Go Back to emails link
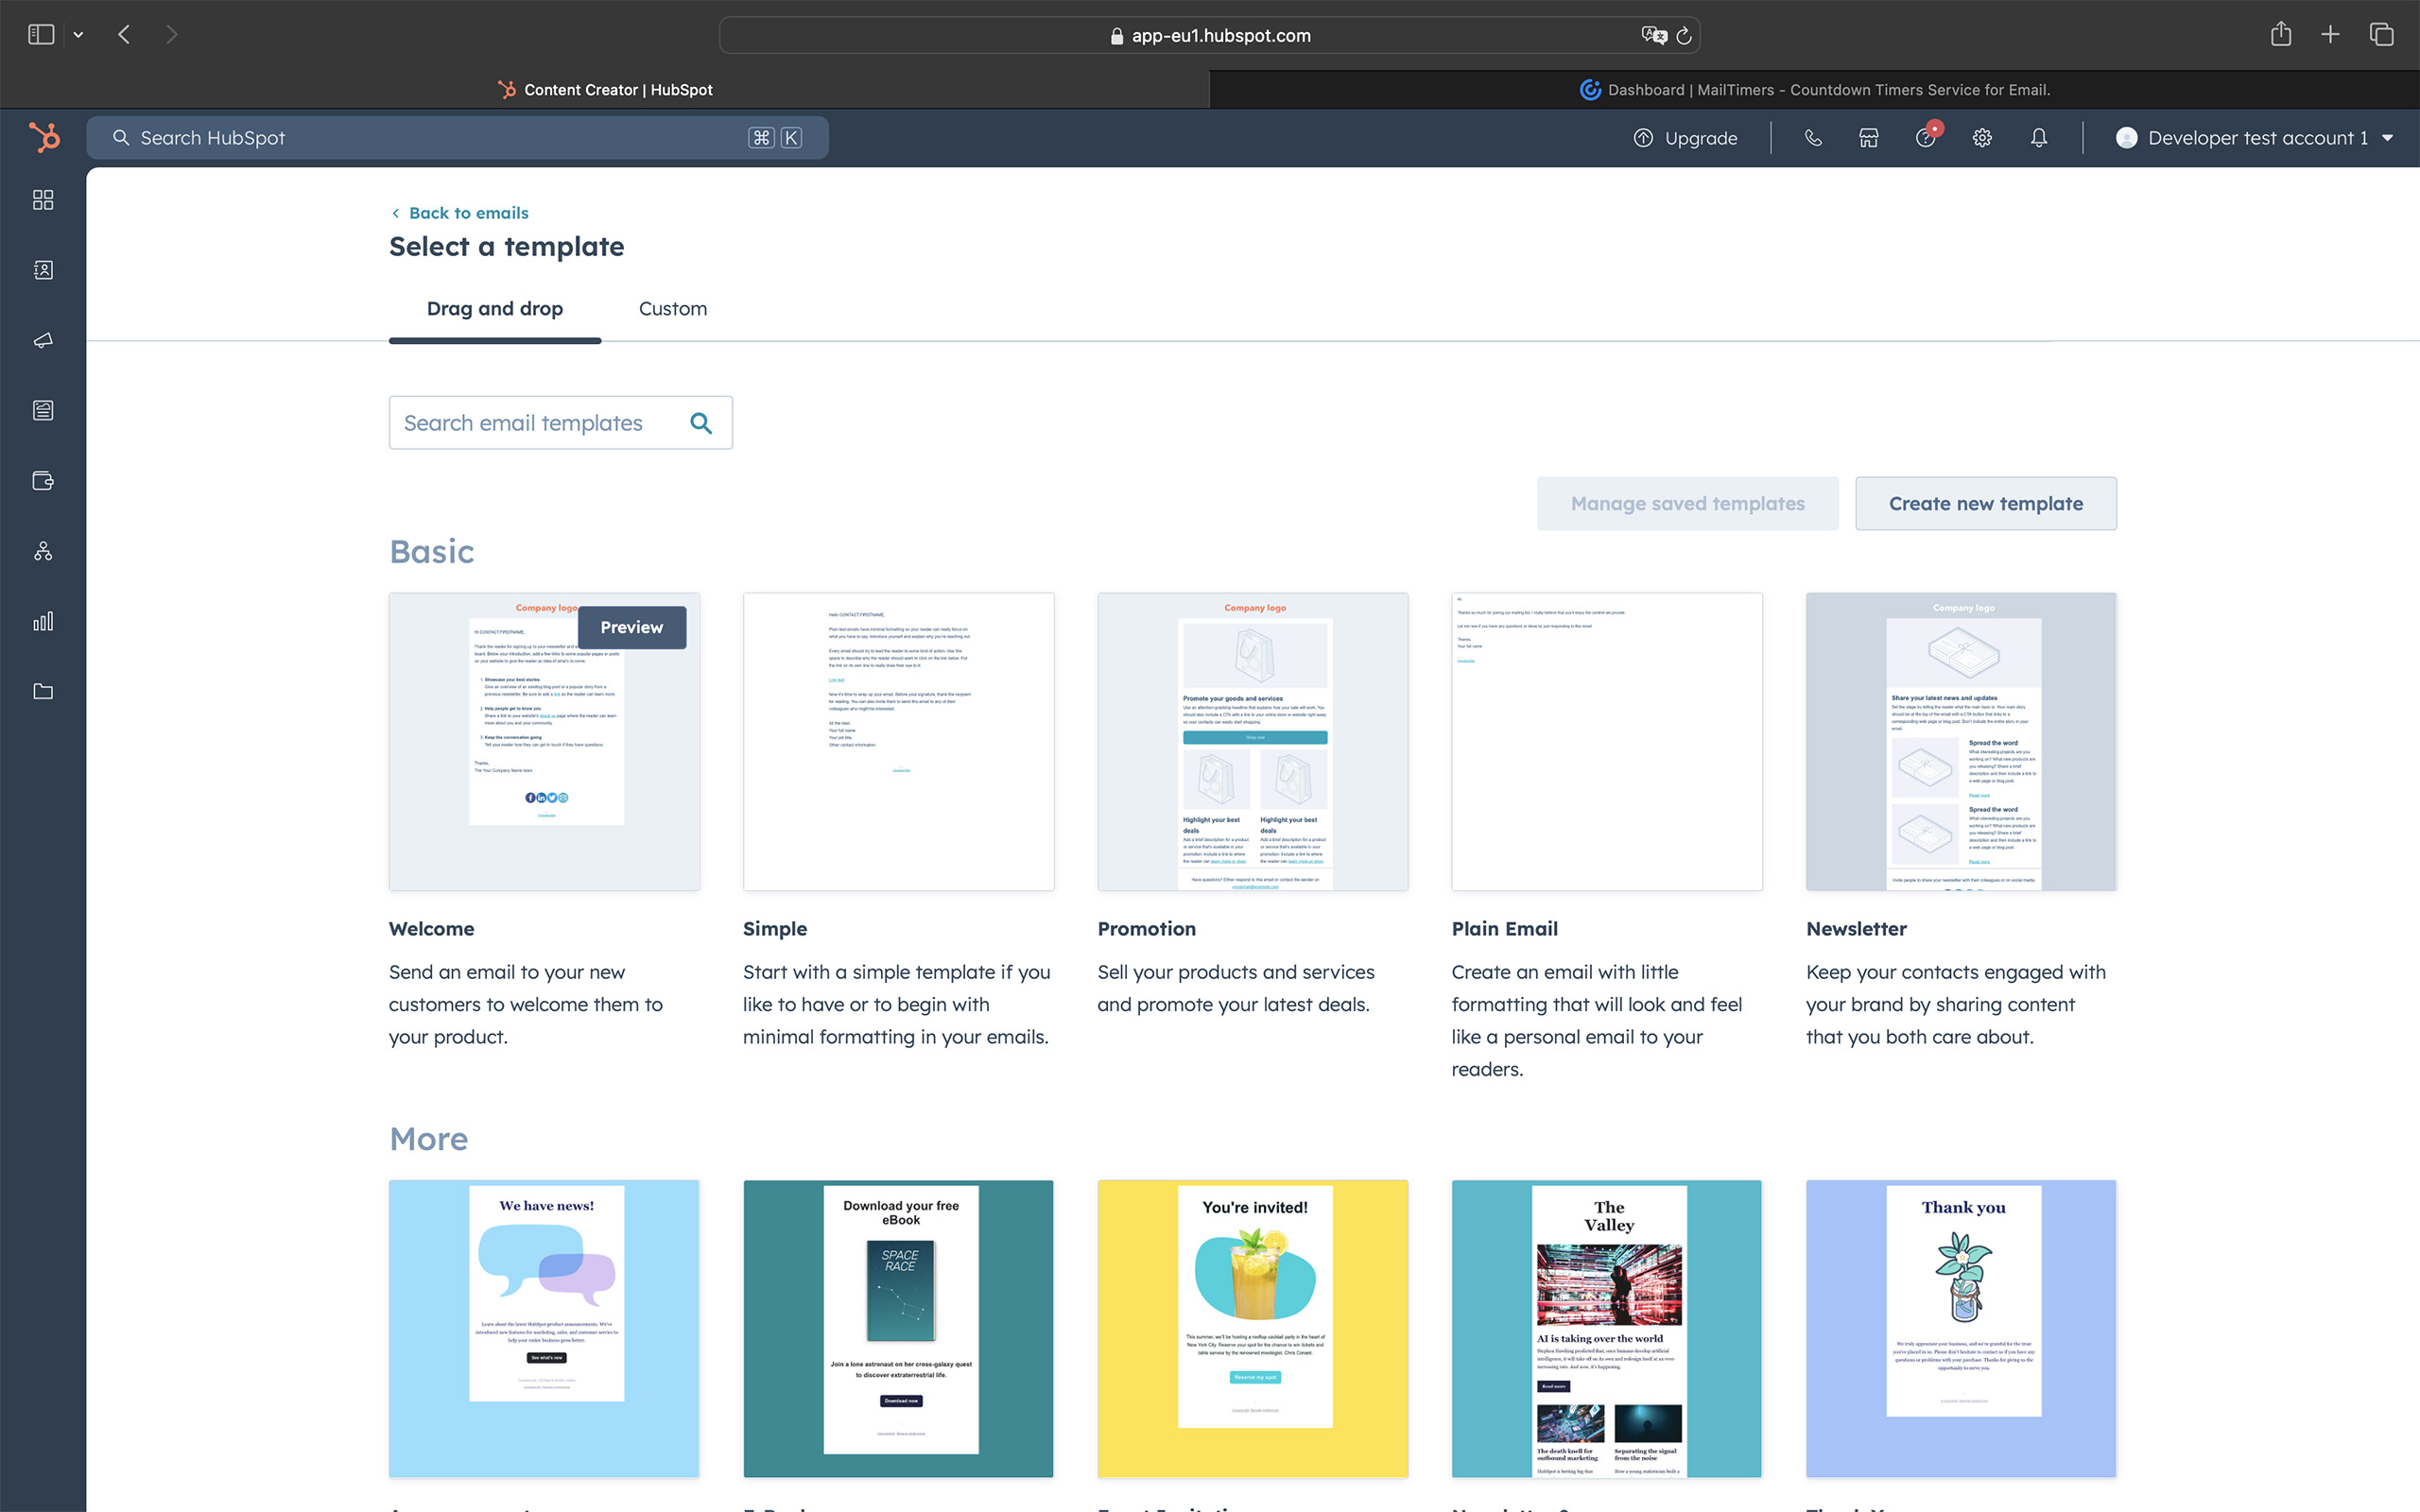The height and width of the screenshot is (1512, 2420). click(468, 213)
